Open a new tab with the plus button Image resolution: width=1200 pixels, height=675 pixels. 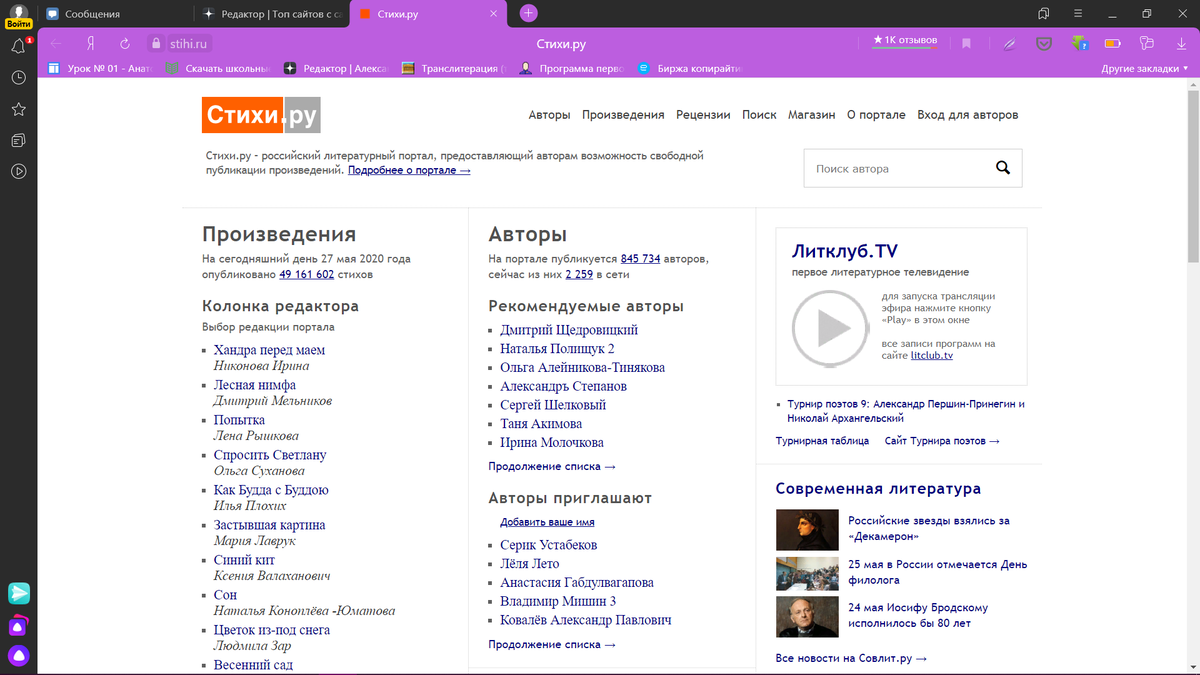tap(529, 13)
